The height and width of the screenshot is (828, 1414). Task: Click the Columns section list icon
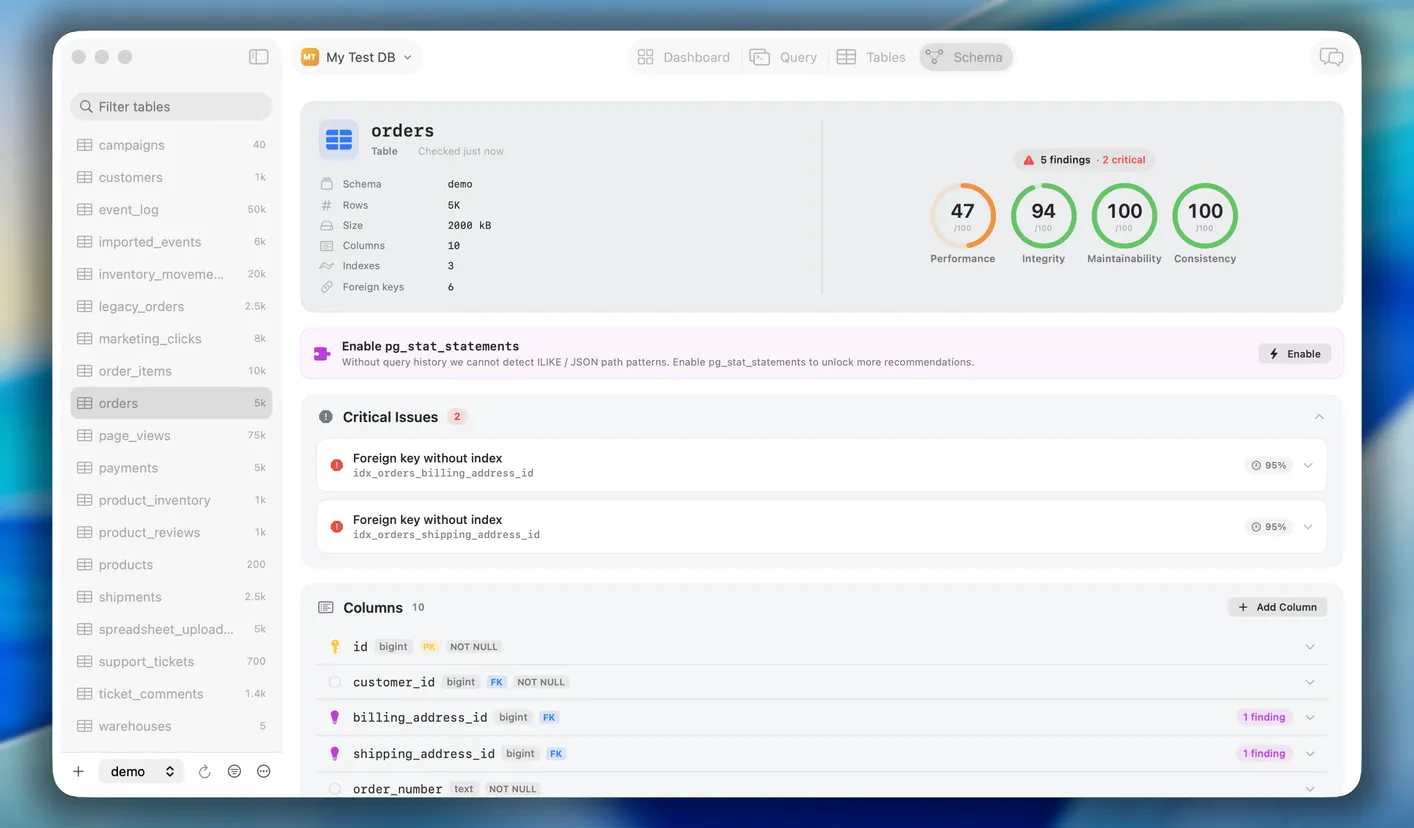(x=326, y=607)
